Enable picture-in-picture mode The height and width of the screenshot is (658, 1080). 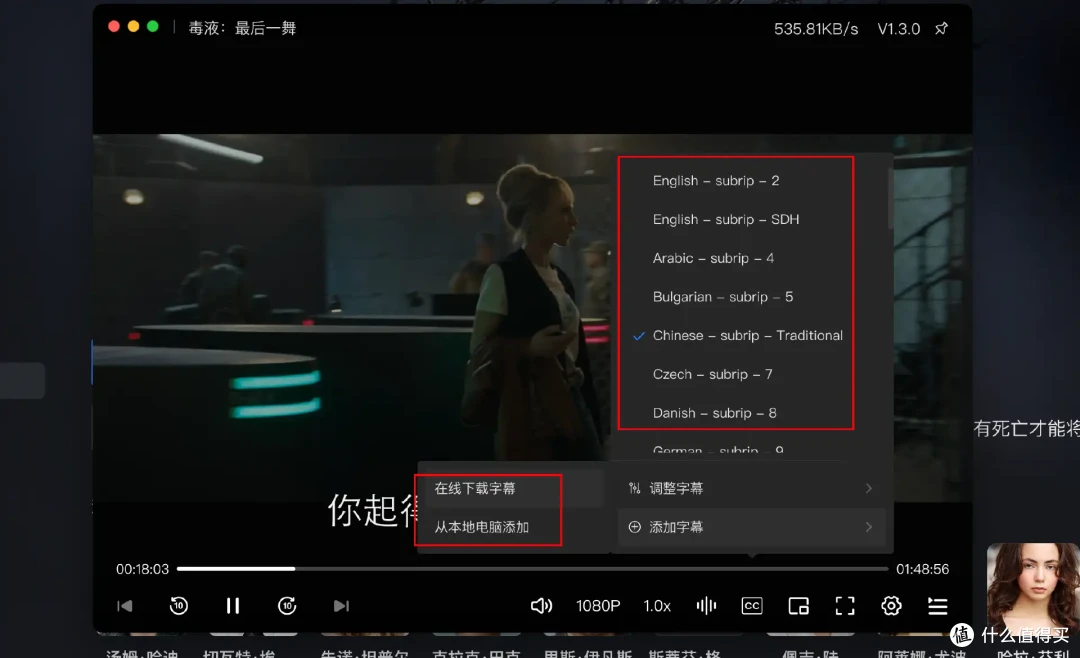point(798,606)
